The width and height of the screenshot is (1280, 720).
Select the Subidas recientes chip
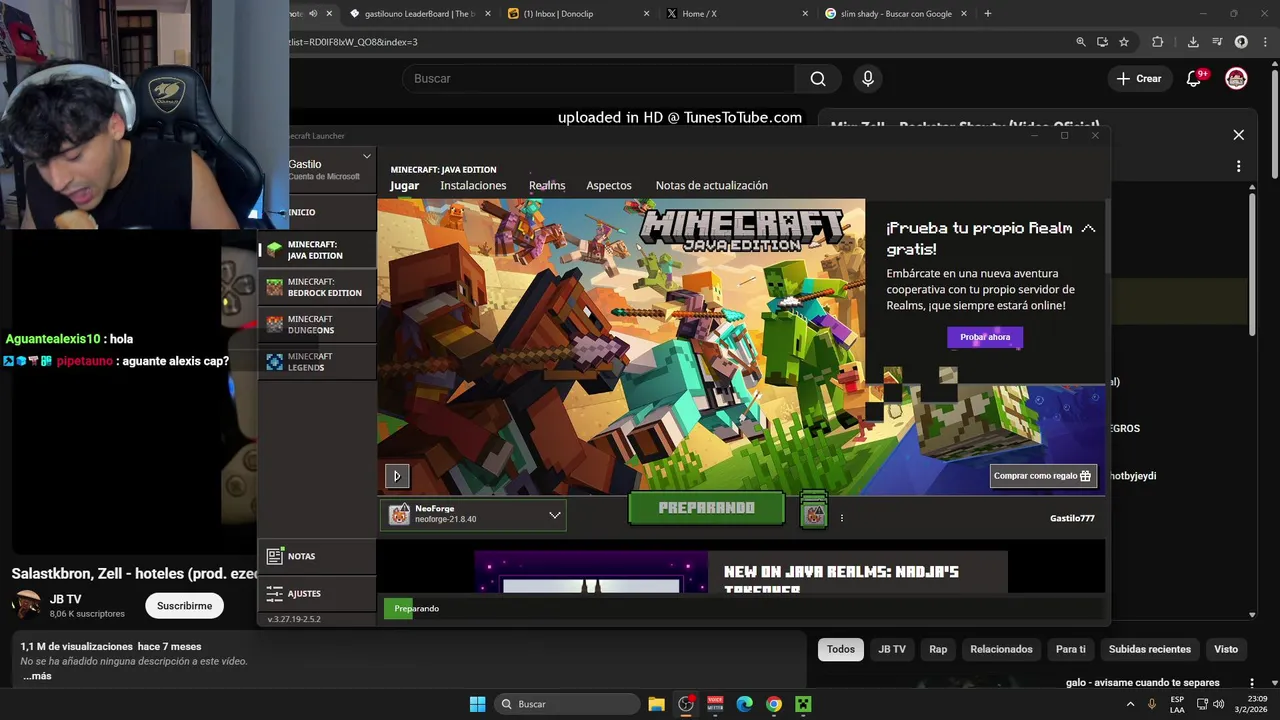coord(1150,650)
